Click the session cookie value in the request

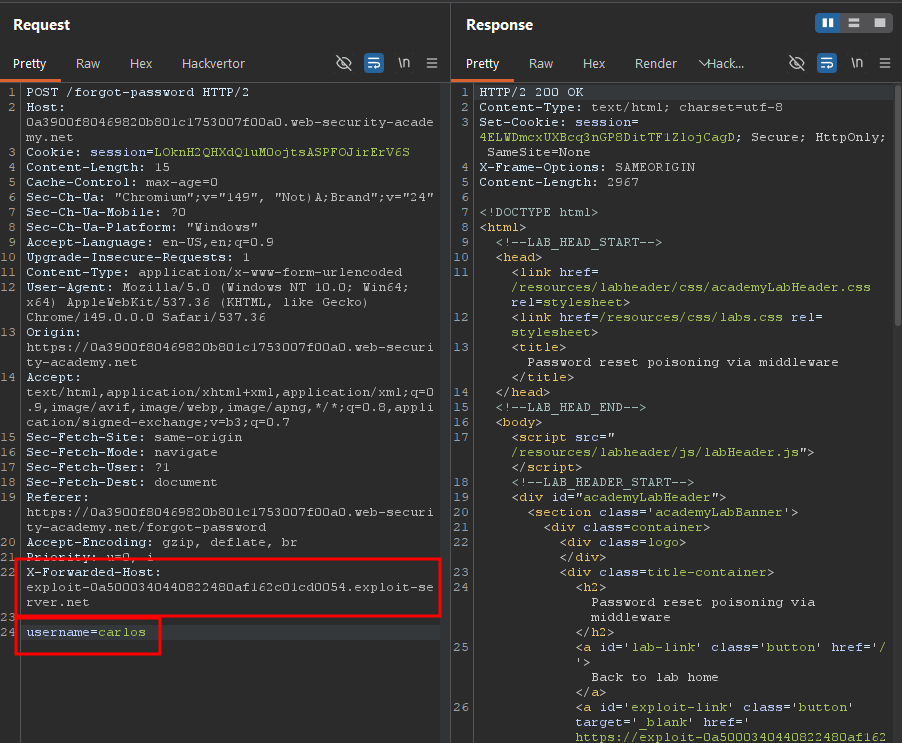point(282,152)
